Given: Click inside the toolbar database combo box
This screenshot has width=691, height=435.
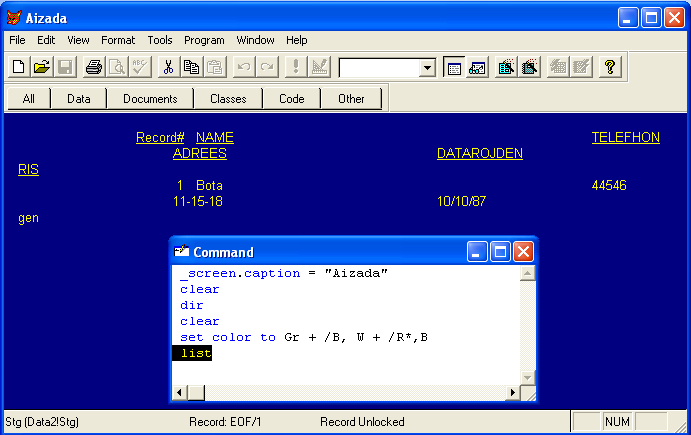Looking at the screenshot, I should [x=379, y=68].
